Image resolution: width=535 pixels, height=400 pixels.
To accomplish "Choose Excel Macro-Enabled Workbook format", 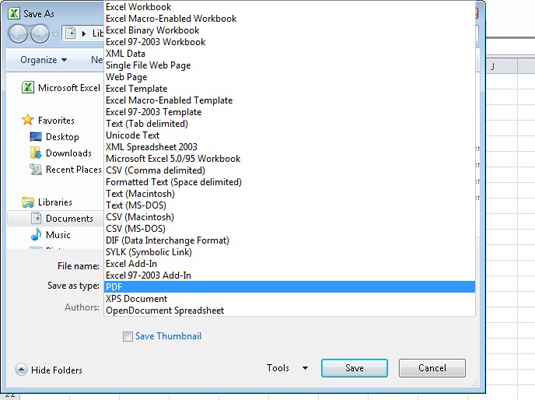I will click(289, 18).
